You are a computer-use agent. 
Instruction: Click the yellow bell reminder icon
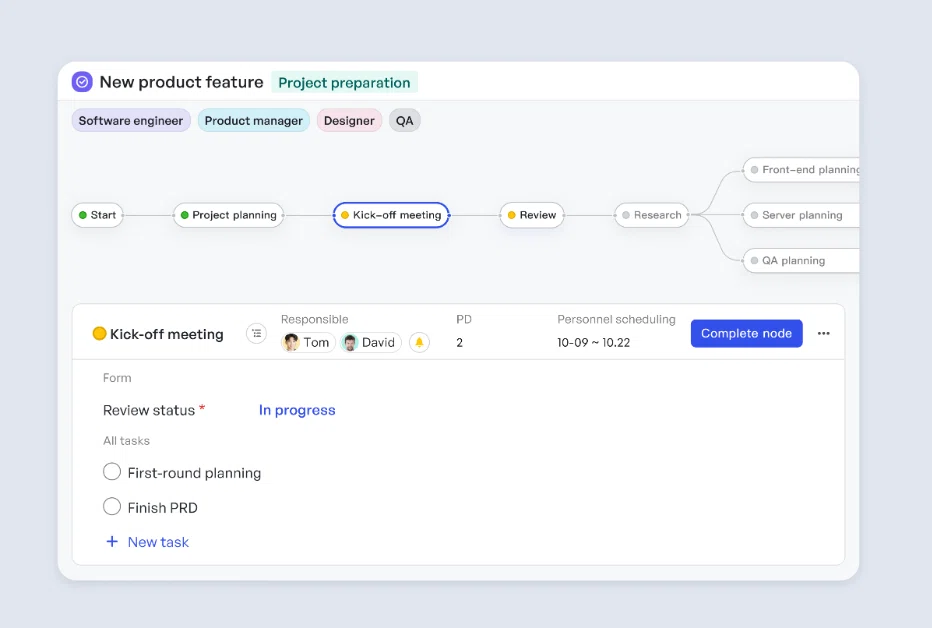[419, 342]
